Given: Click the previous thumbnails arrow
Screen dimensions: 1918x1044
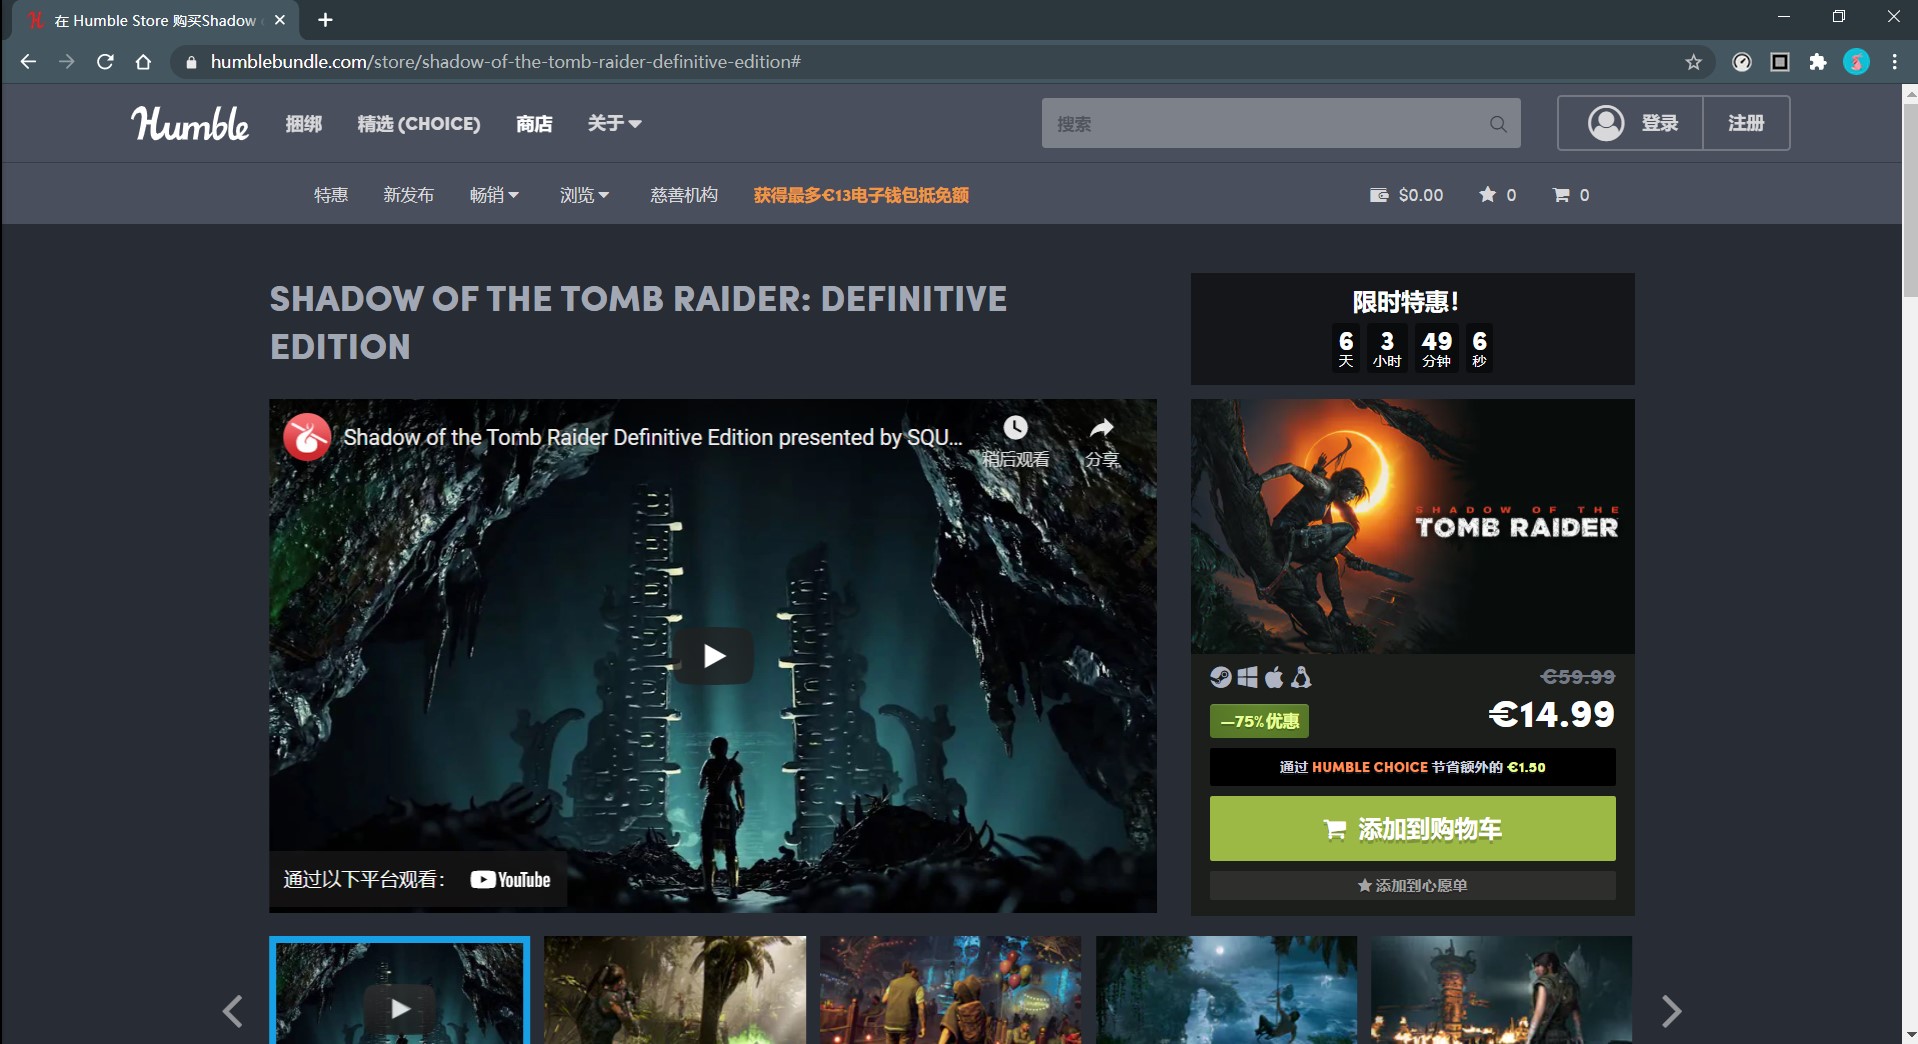Looking at the screenshot, I should point(233,1011).
